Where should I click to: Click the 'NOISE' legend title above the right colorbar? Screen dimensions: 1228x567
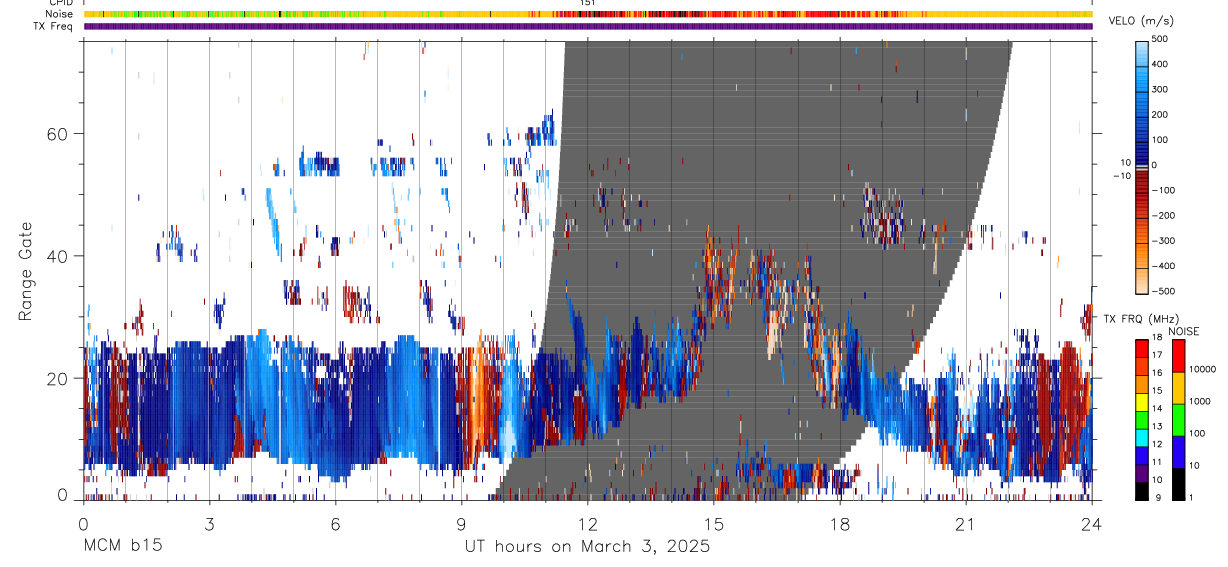(1183, 331)
